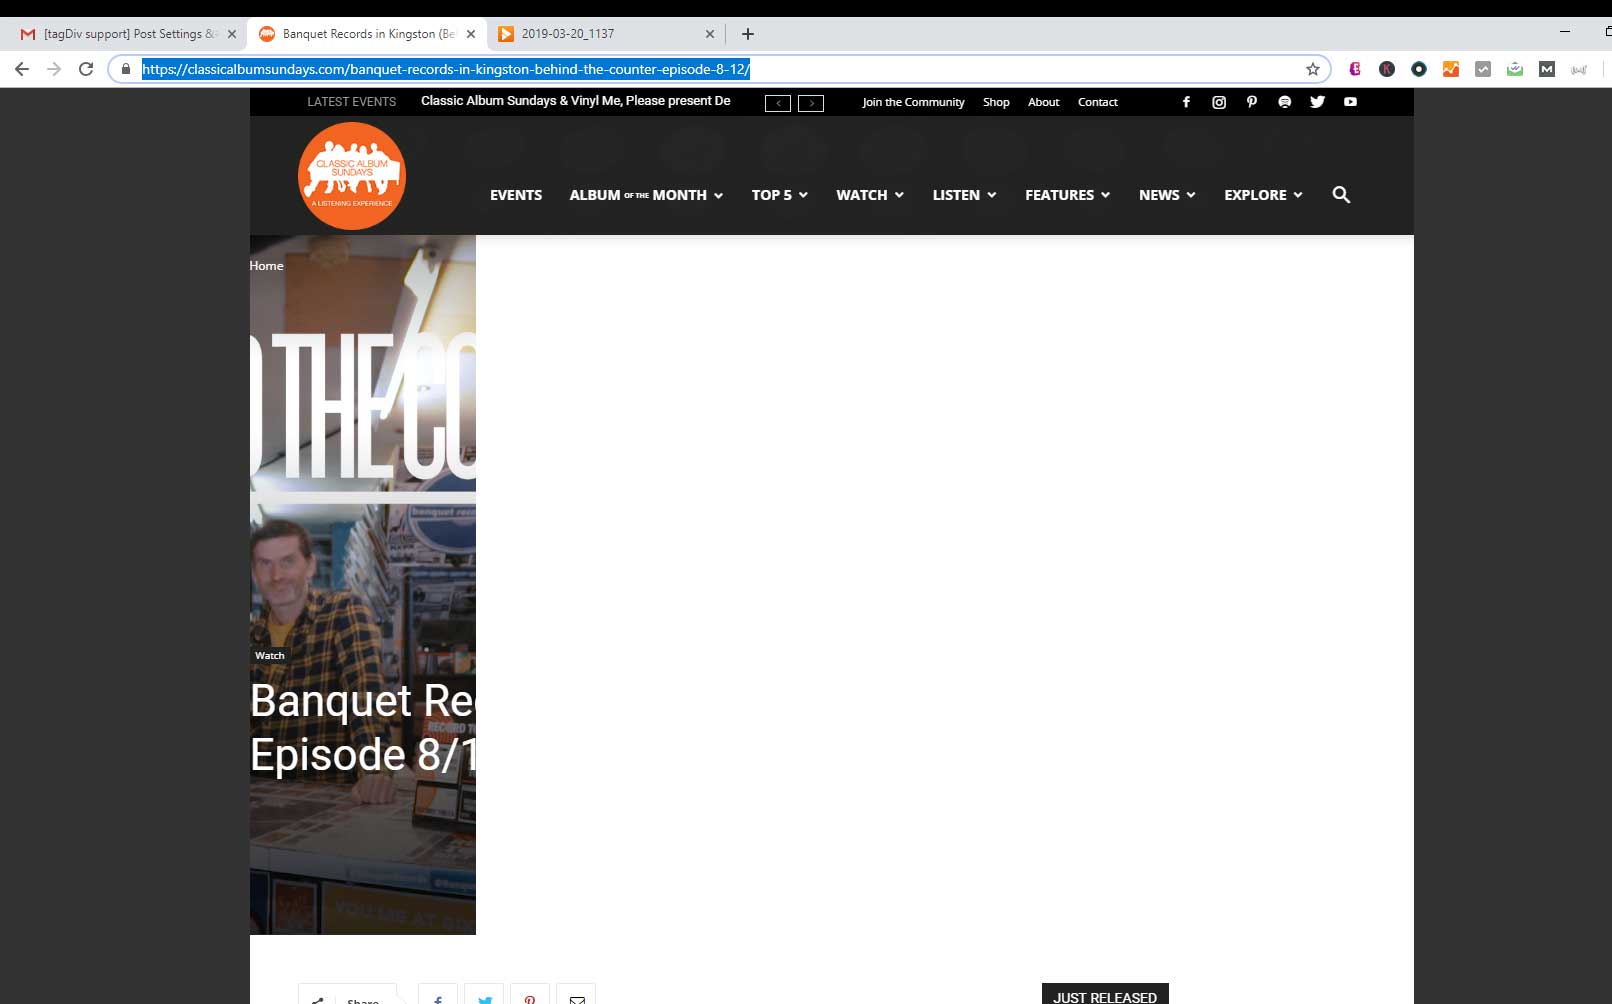Image resolution: width=1612 pixels, height=1004 pixels.
Task: Share the article on Pinterest
Action: [x=530, y=995]
